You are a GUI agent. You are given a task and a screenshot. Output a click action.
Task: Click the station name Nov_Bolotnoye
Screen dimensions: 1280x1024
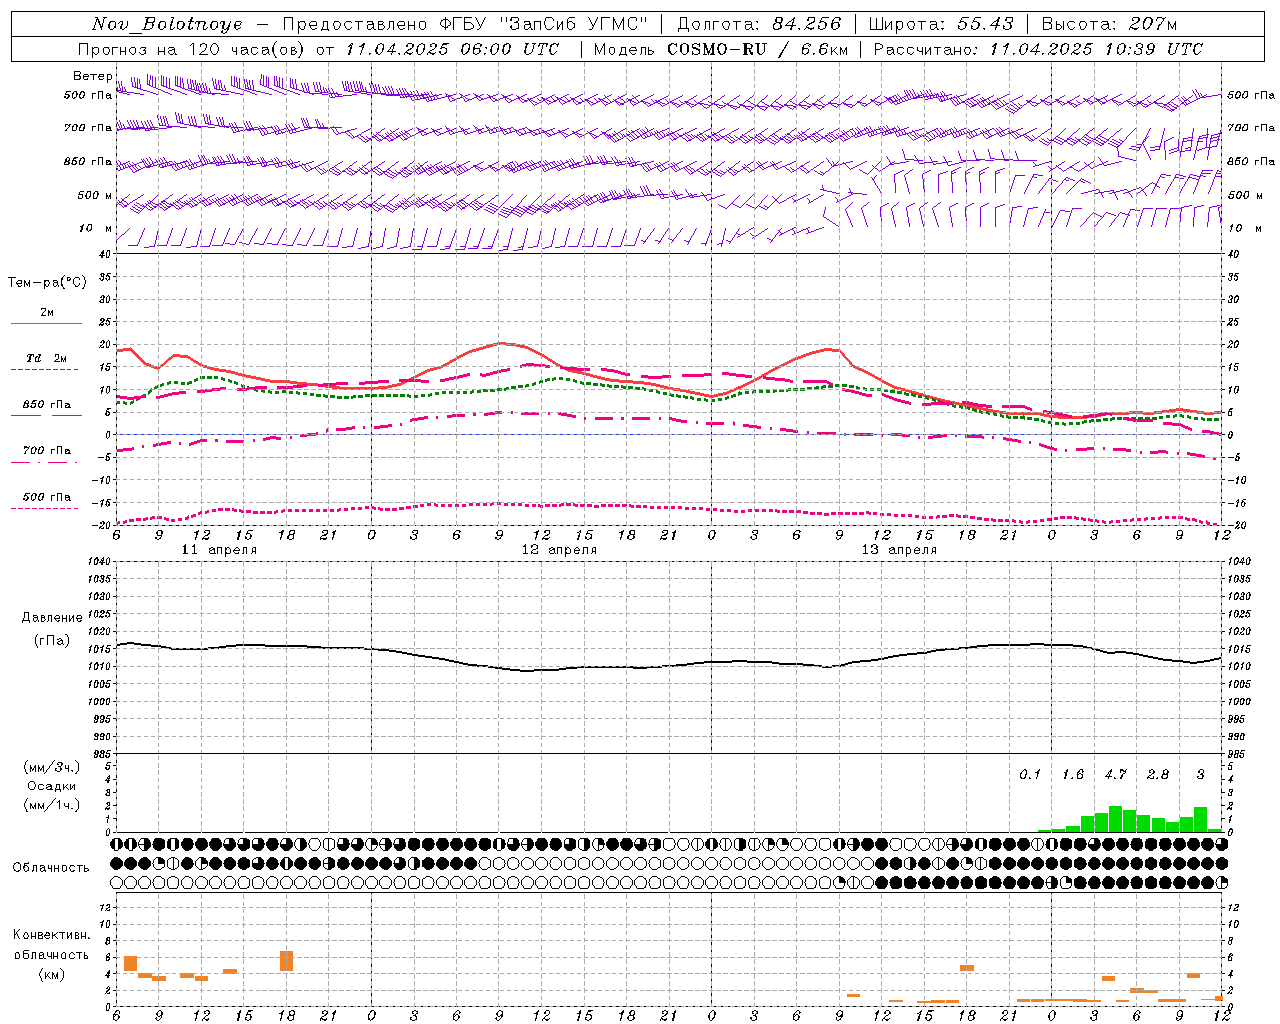click(167, 24)
